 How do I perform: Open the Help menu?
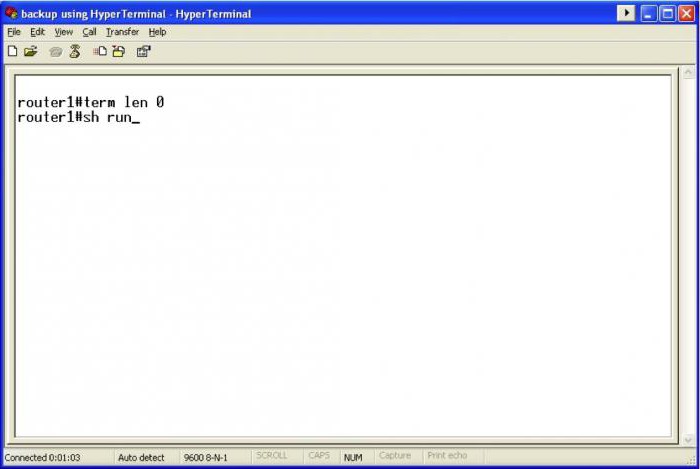coord(157,32)
